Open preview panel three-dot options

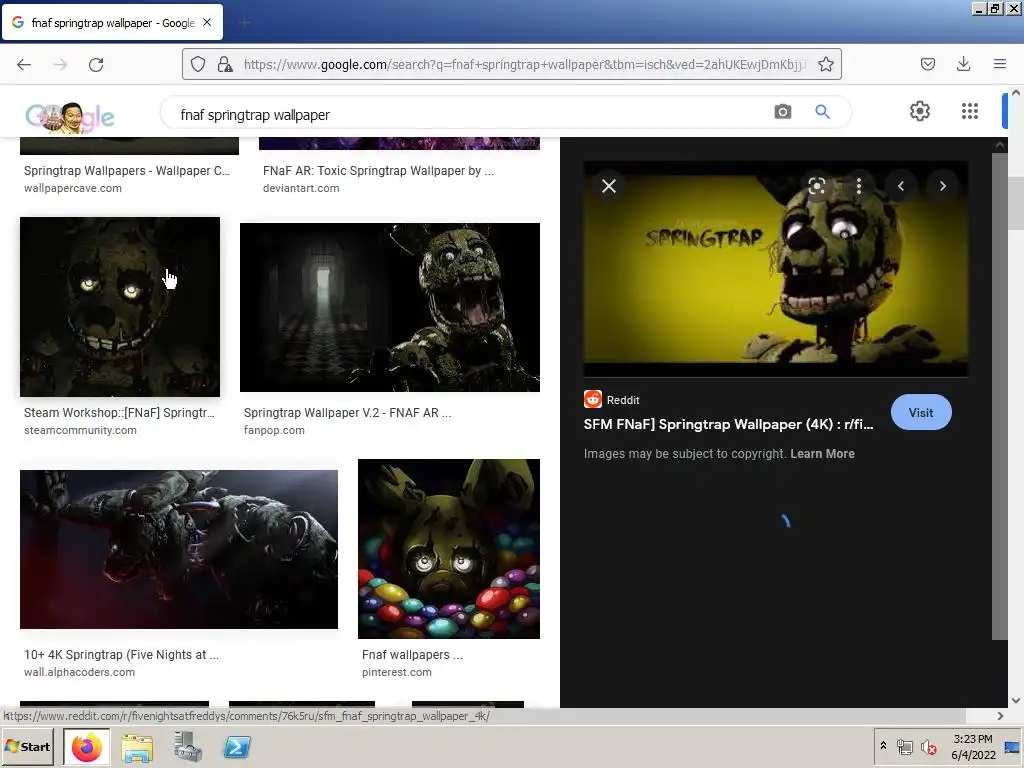[x=859, y=186]
